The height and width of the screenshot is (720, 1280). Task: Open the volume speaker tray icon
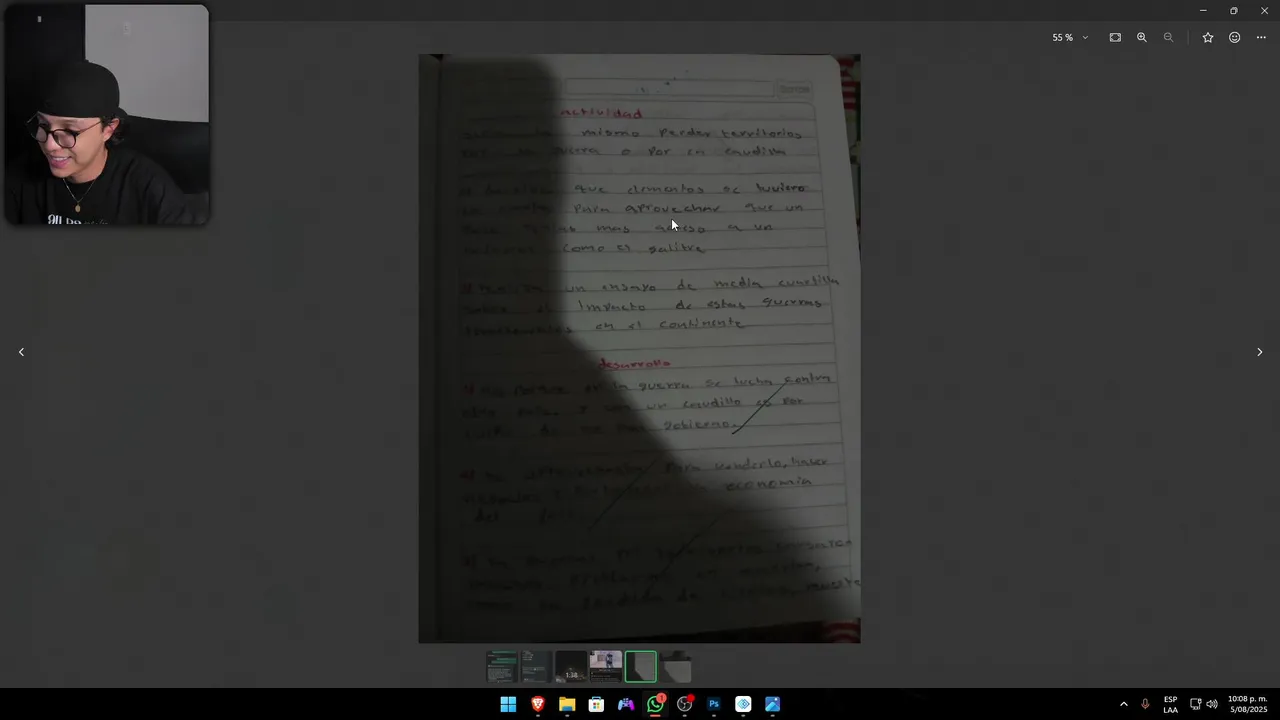click(x=1212, y=704)
